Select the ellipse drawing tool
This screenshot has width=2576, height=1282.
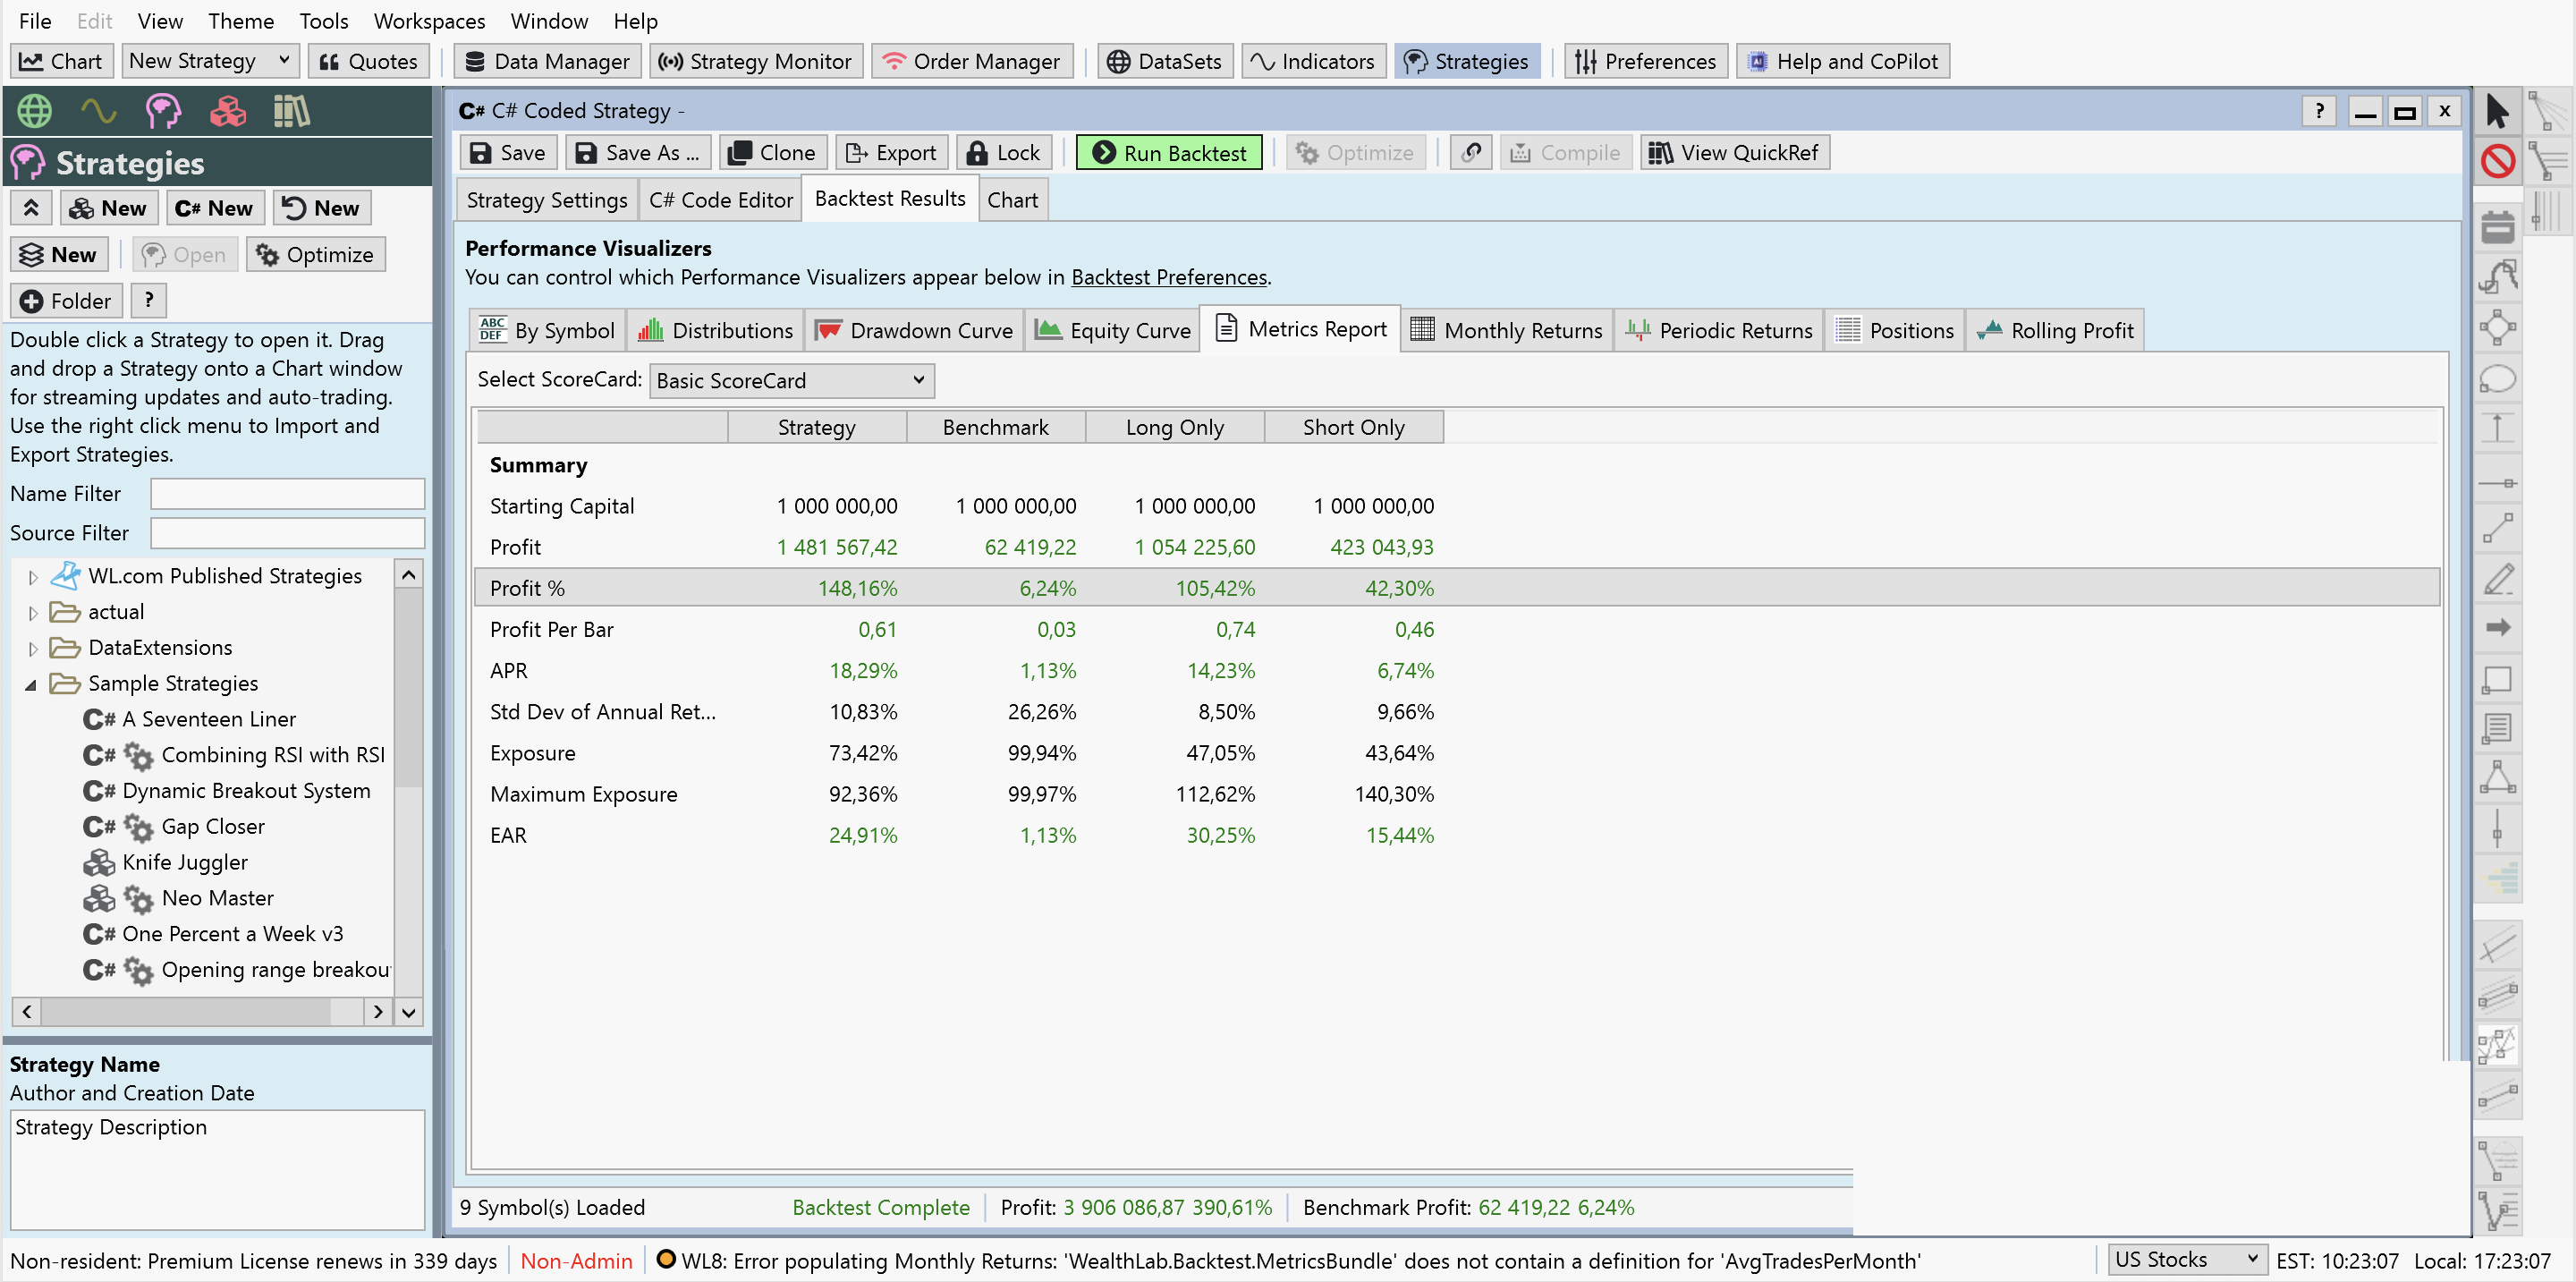(2497, 379)
